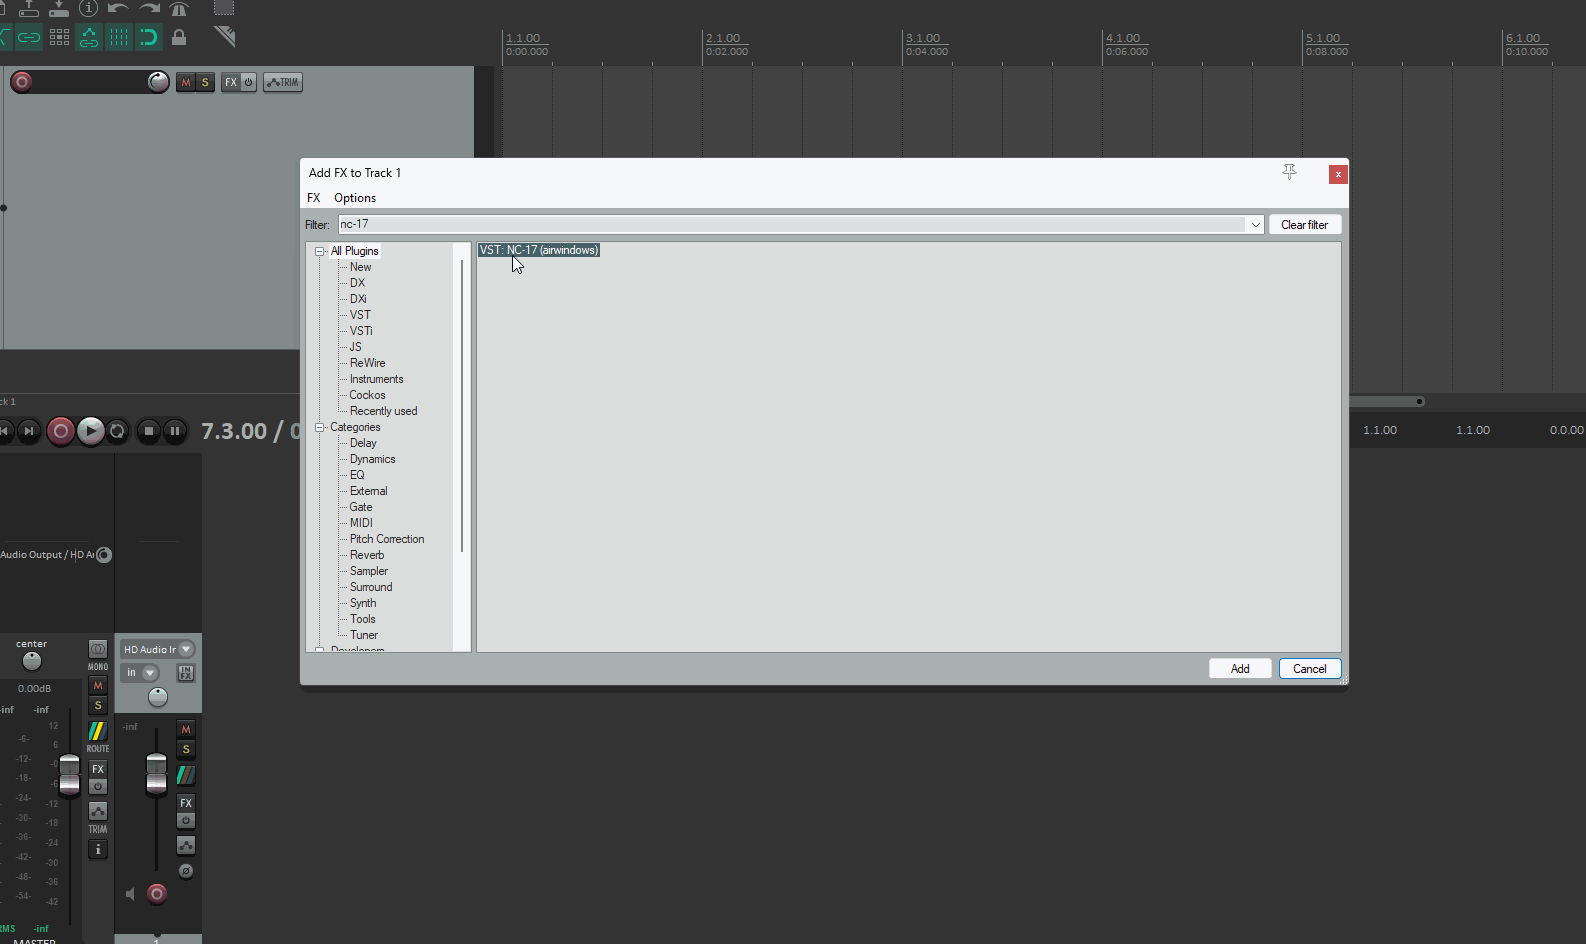Select the Reverb category
1586x944 pixels.
point(367,555)
